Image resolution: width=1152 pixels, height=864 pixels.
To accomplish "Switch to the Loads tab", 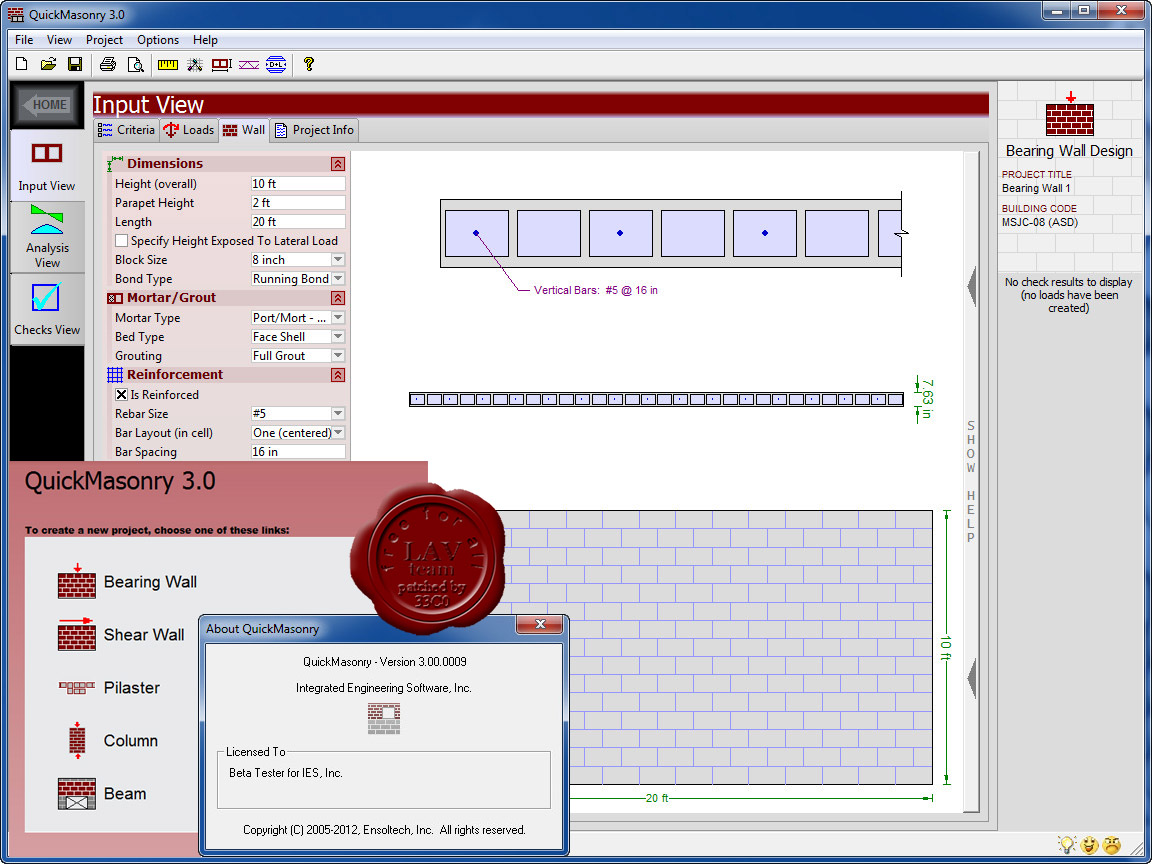I will tap(189, 130).
